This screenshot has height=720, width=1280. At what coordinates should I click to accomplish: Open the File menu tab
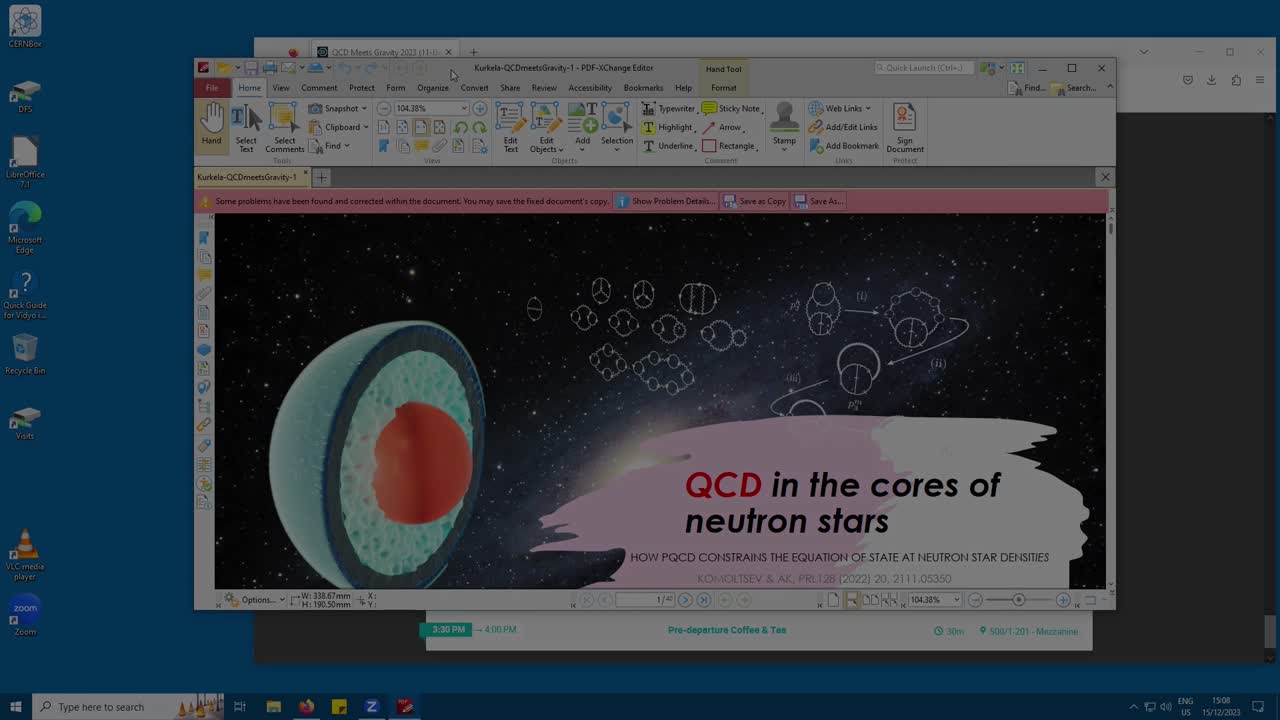point(212,88)
